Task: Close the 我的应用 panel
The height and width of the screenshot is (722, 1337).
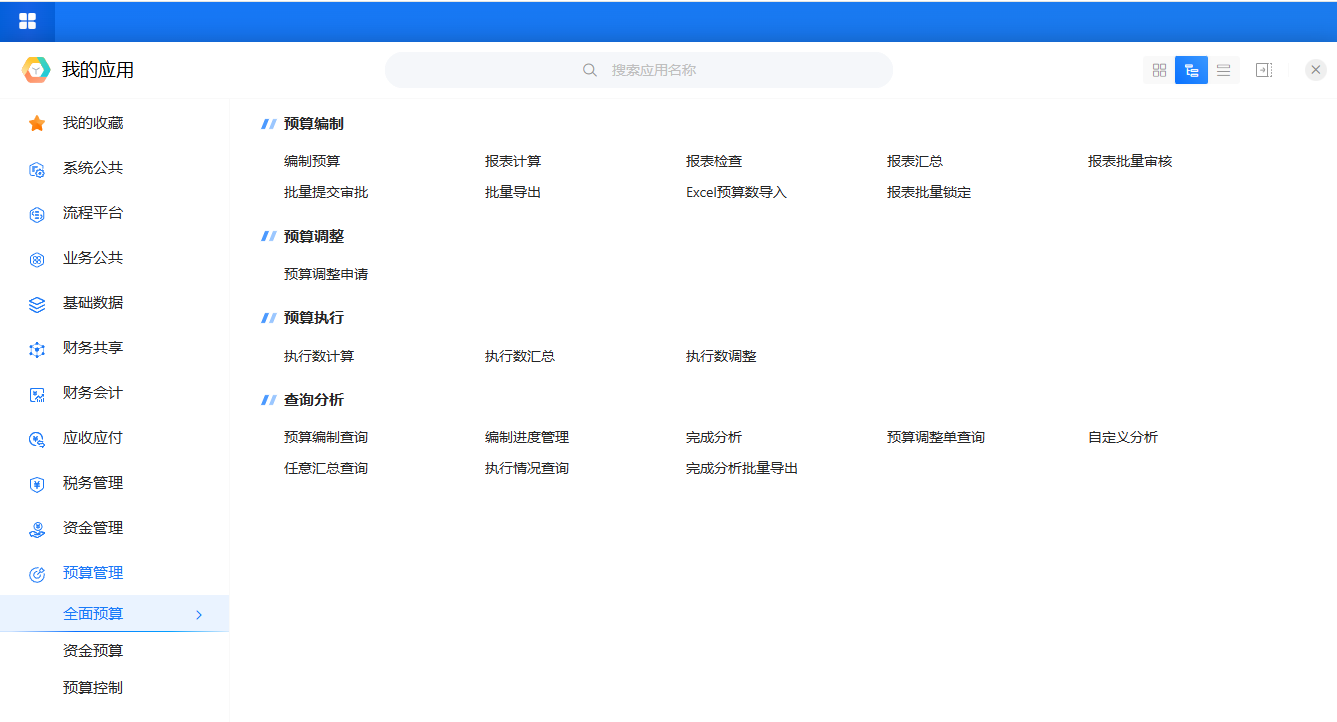Action: 1315,70
